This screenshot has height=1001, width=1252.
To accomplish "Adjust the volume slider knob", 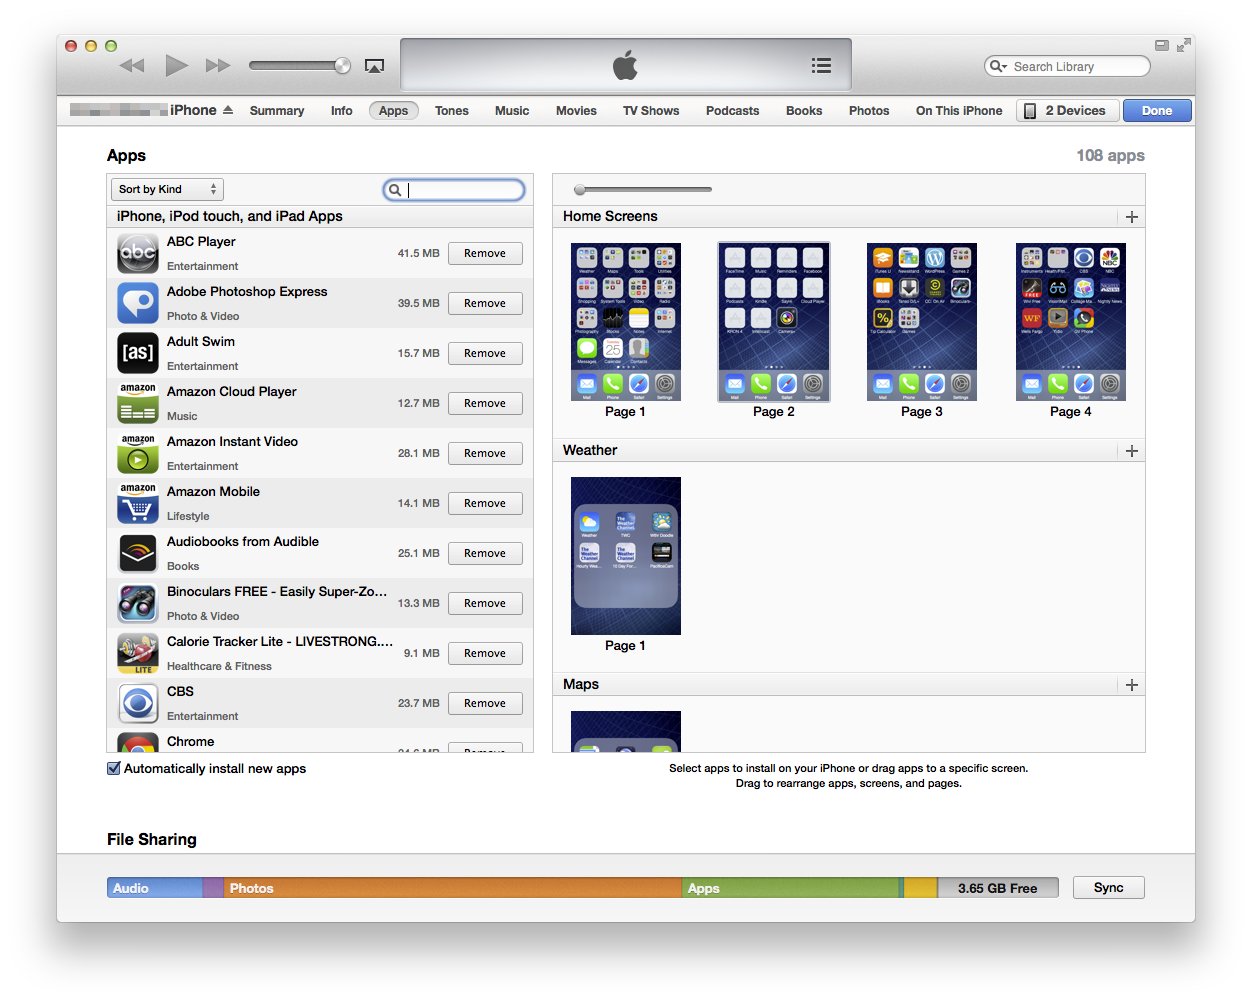I will (342, 66).
